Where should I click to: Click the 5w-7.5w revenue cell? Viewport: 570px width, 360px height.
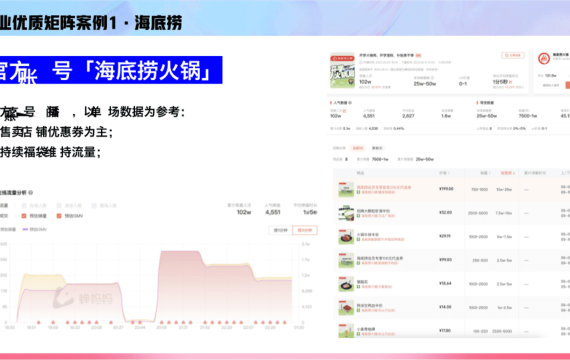(504, 237)
